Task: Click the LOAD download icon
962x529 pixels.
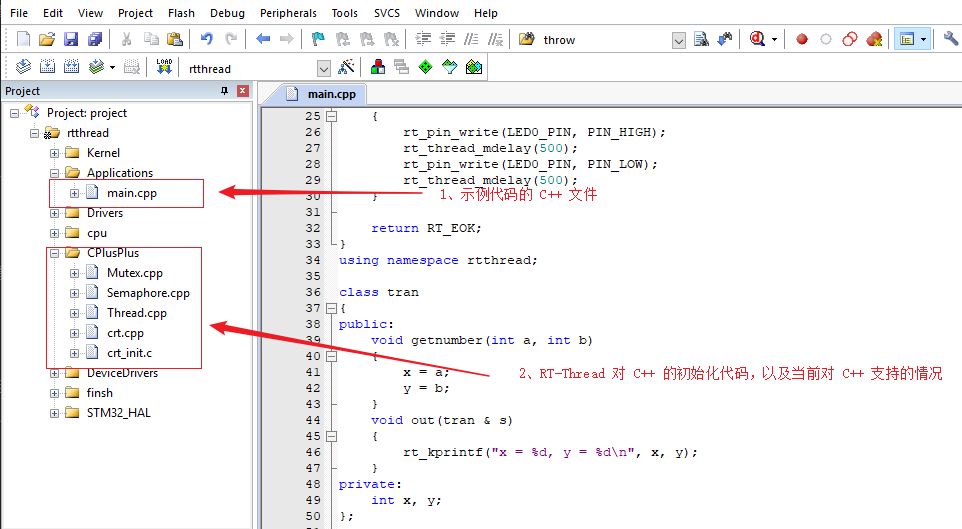Action: 164,66
